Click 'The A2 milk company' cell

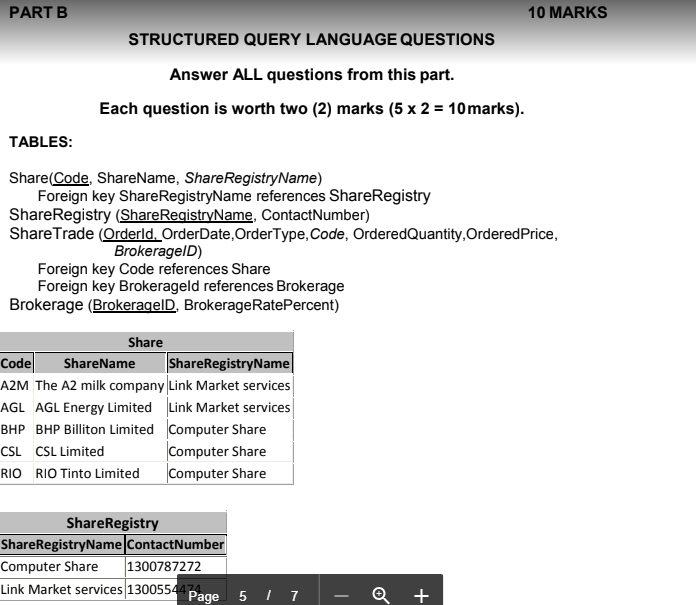click(100, 386)
